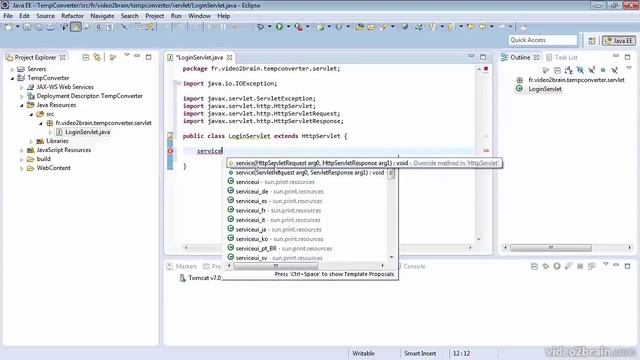Toggle Link with Editor in Project Explorer

tap(97, 57)
